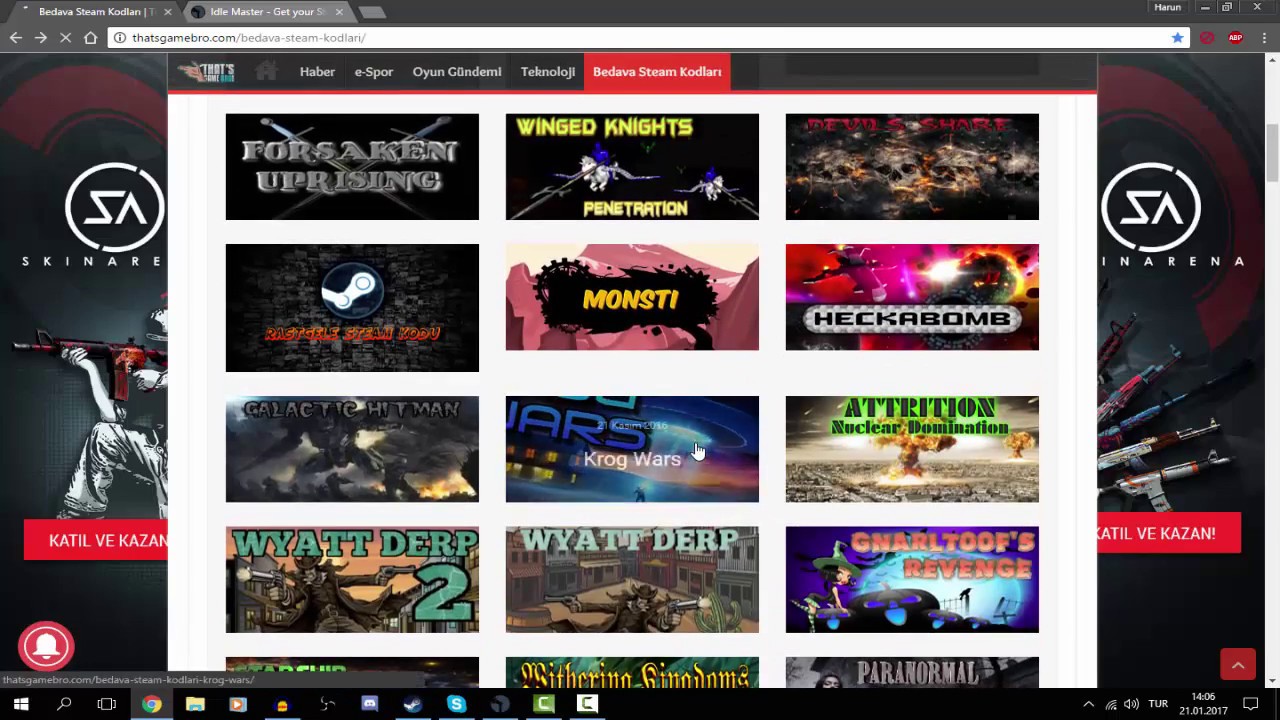This screenshot has width=1280, height=720.
Task: Go back with the browser back arrow
Action: (x=15, y=38)
